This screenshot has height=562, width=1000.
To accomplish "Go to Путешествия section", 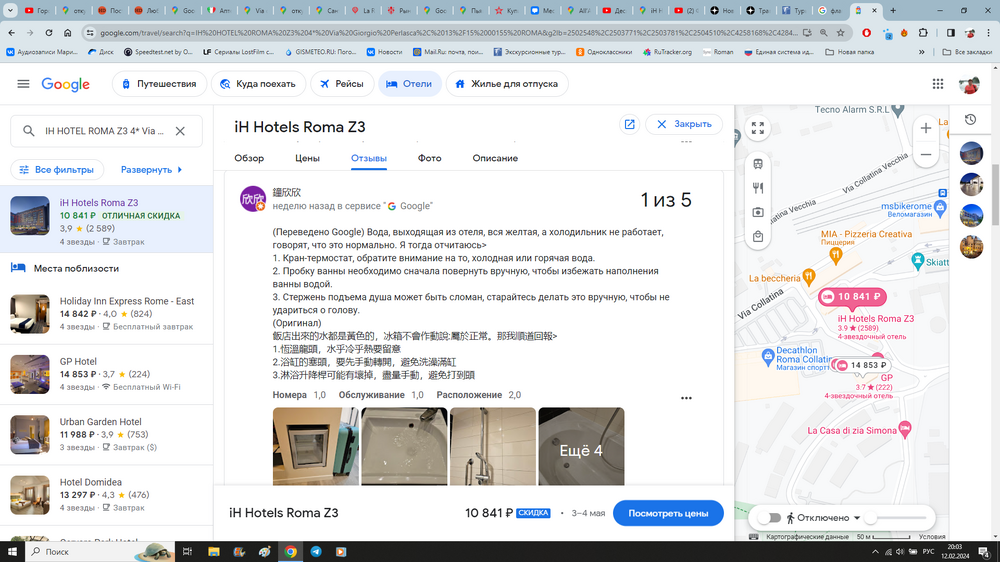I will (159, 84).
